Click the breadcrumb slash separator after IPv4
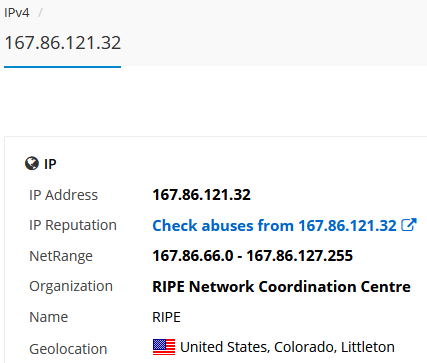427x363 pixels. click(40, 13)
